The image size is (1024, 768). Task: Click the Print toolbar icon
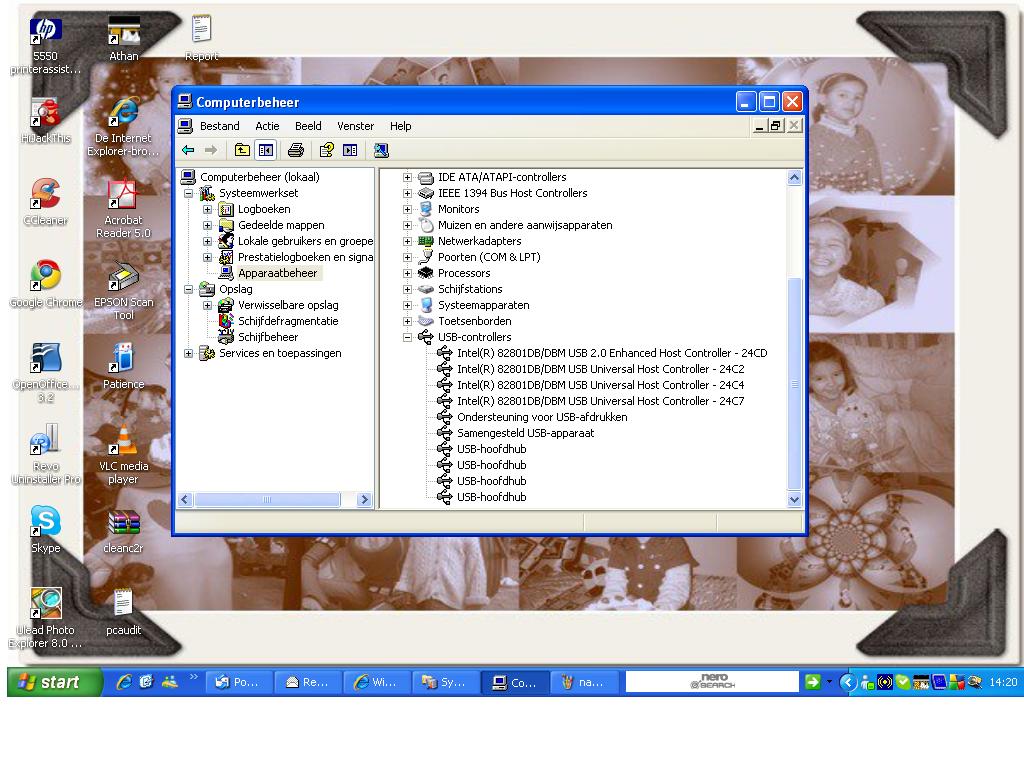point(295,150)
